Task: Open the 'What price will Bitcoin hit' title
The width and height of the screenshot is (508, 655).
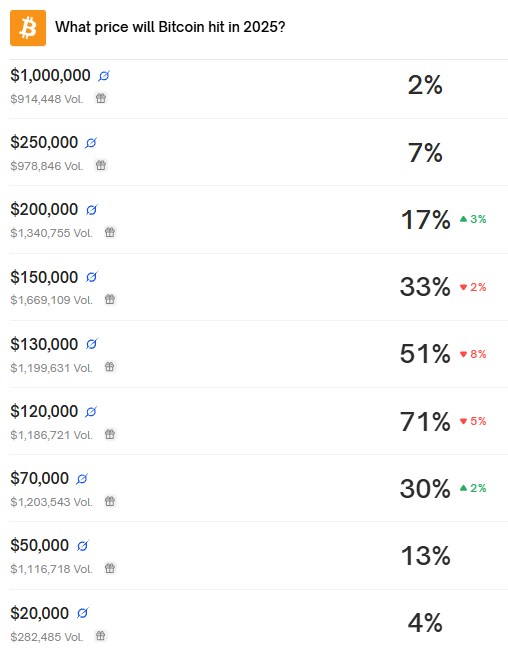Action: [170, 27]
